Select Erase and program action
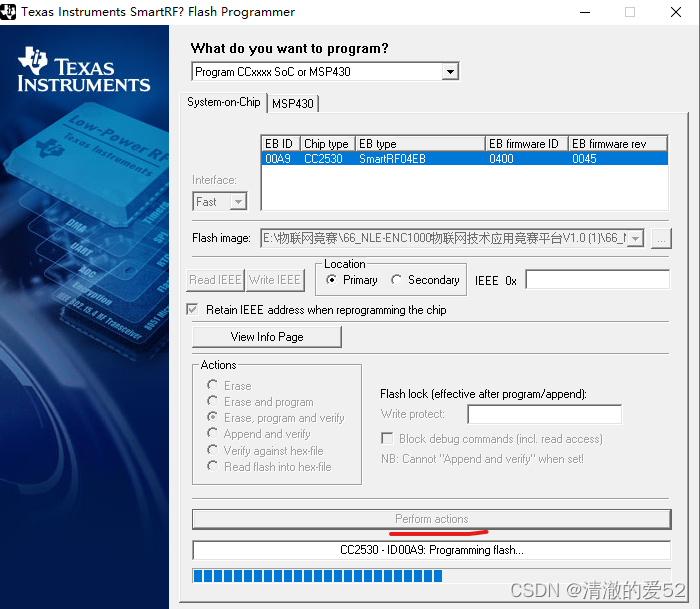Image resolution: width=700 pixels, height=609 pixels. 212,401
